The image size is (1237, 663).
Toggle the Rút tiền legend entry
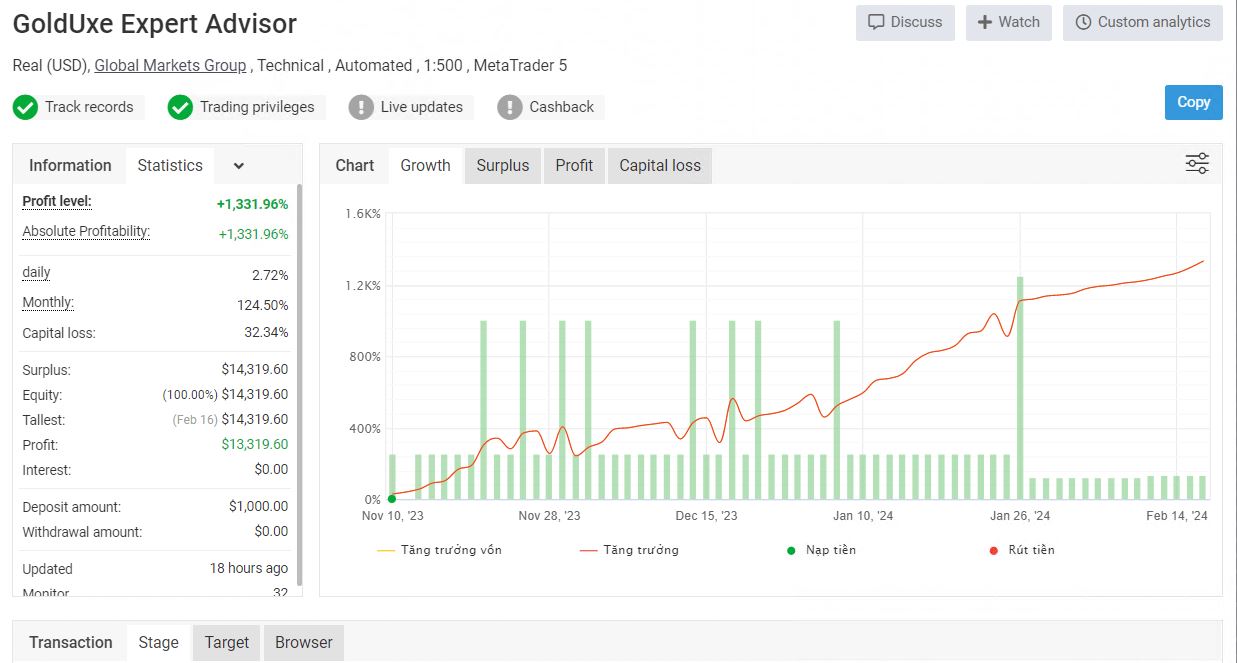(x=1021, y=550)
